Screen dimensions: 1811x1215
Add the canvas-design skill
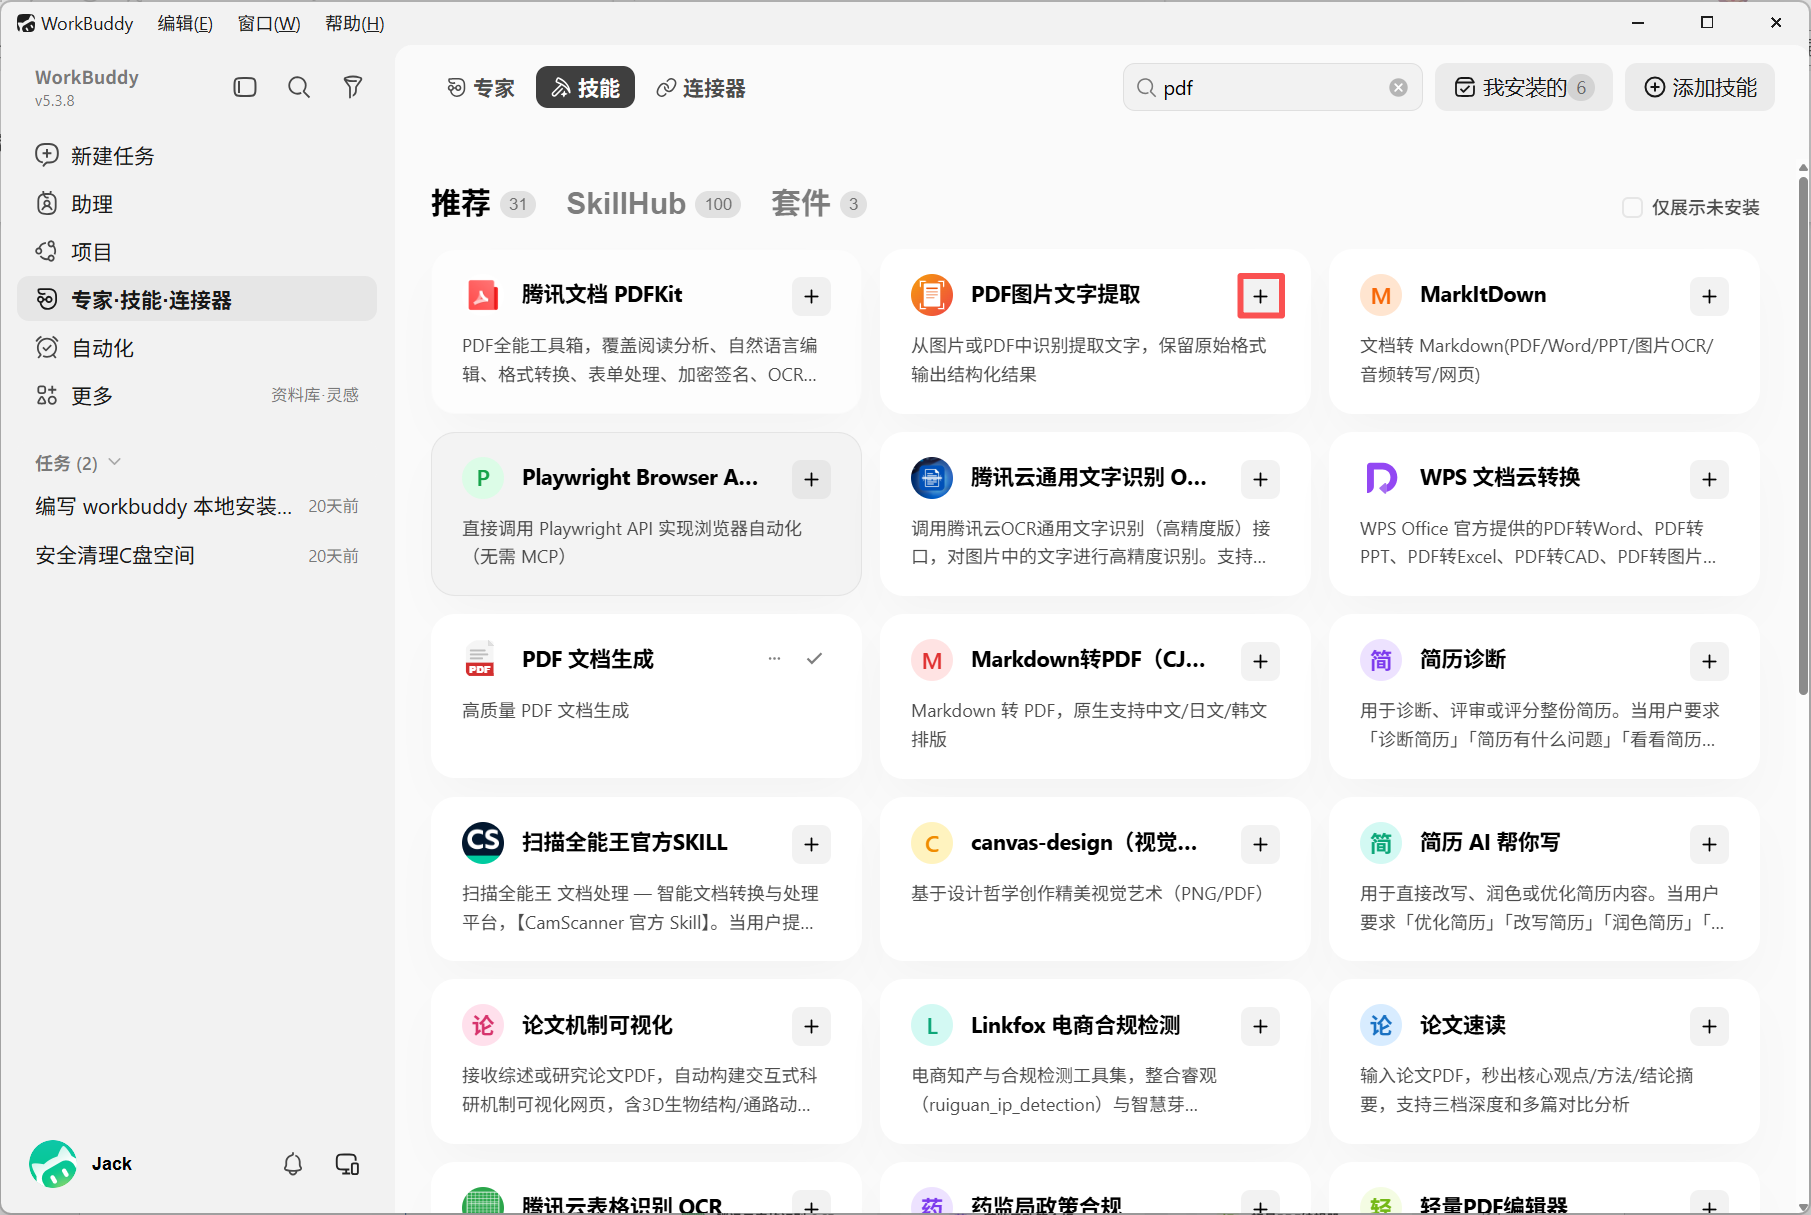1260,845
